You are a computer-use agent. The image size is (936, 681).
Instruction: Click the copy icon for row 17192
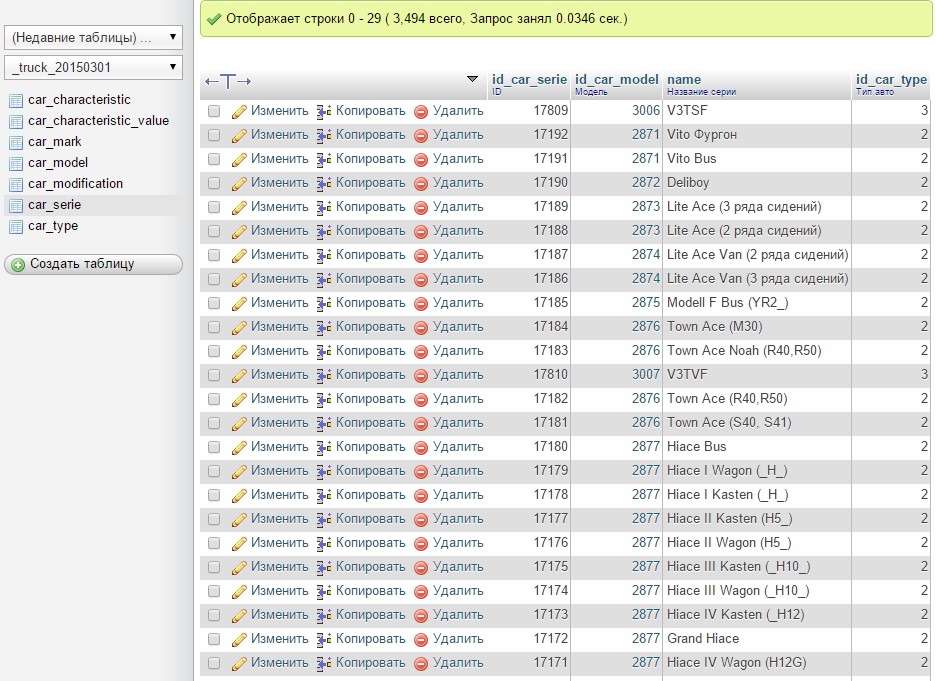324,135
